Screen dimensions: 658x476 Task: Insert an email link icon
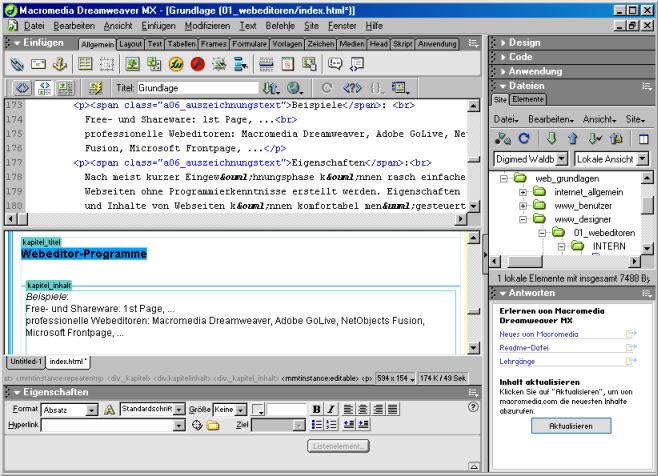39,64
